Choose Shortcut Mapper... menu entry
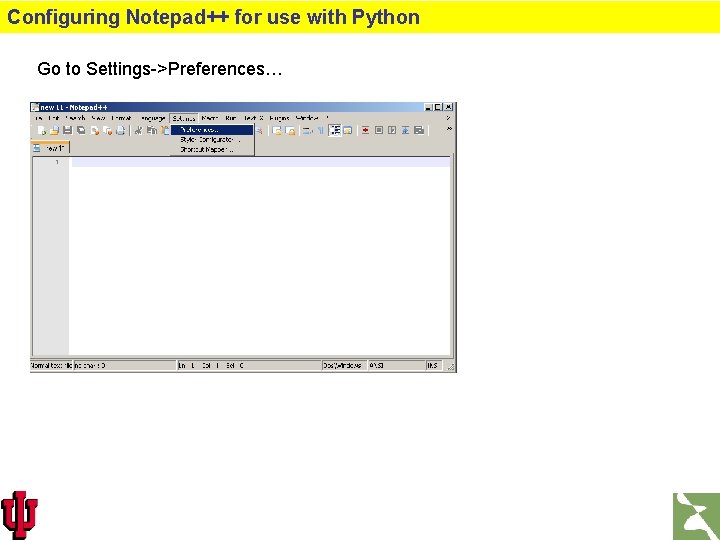 click(x=212, y=149)
